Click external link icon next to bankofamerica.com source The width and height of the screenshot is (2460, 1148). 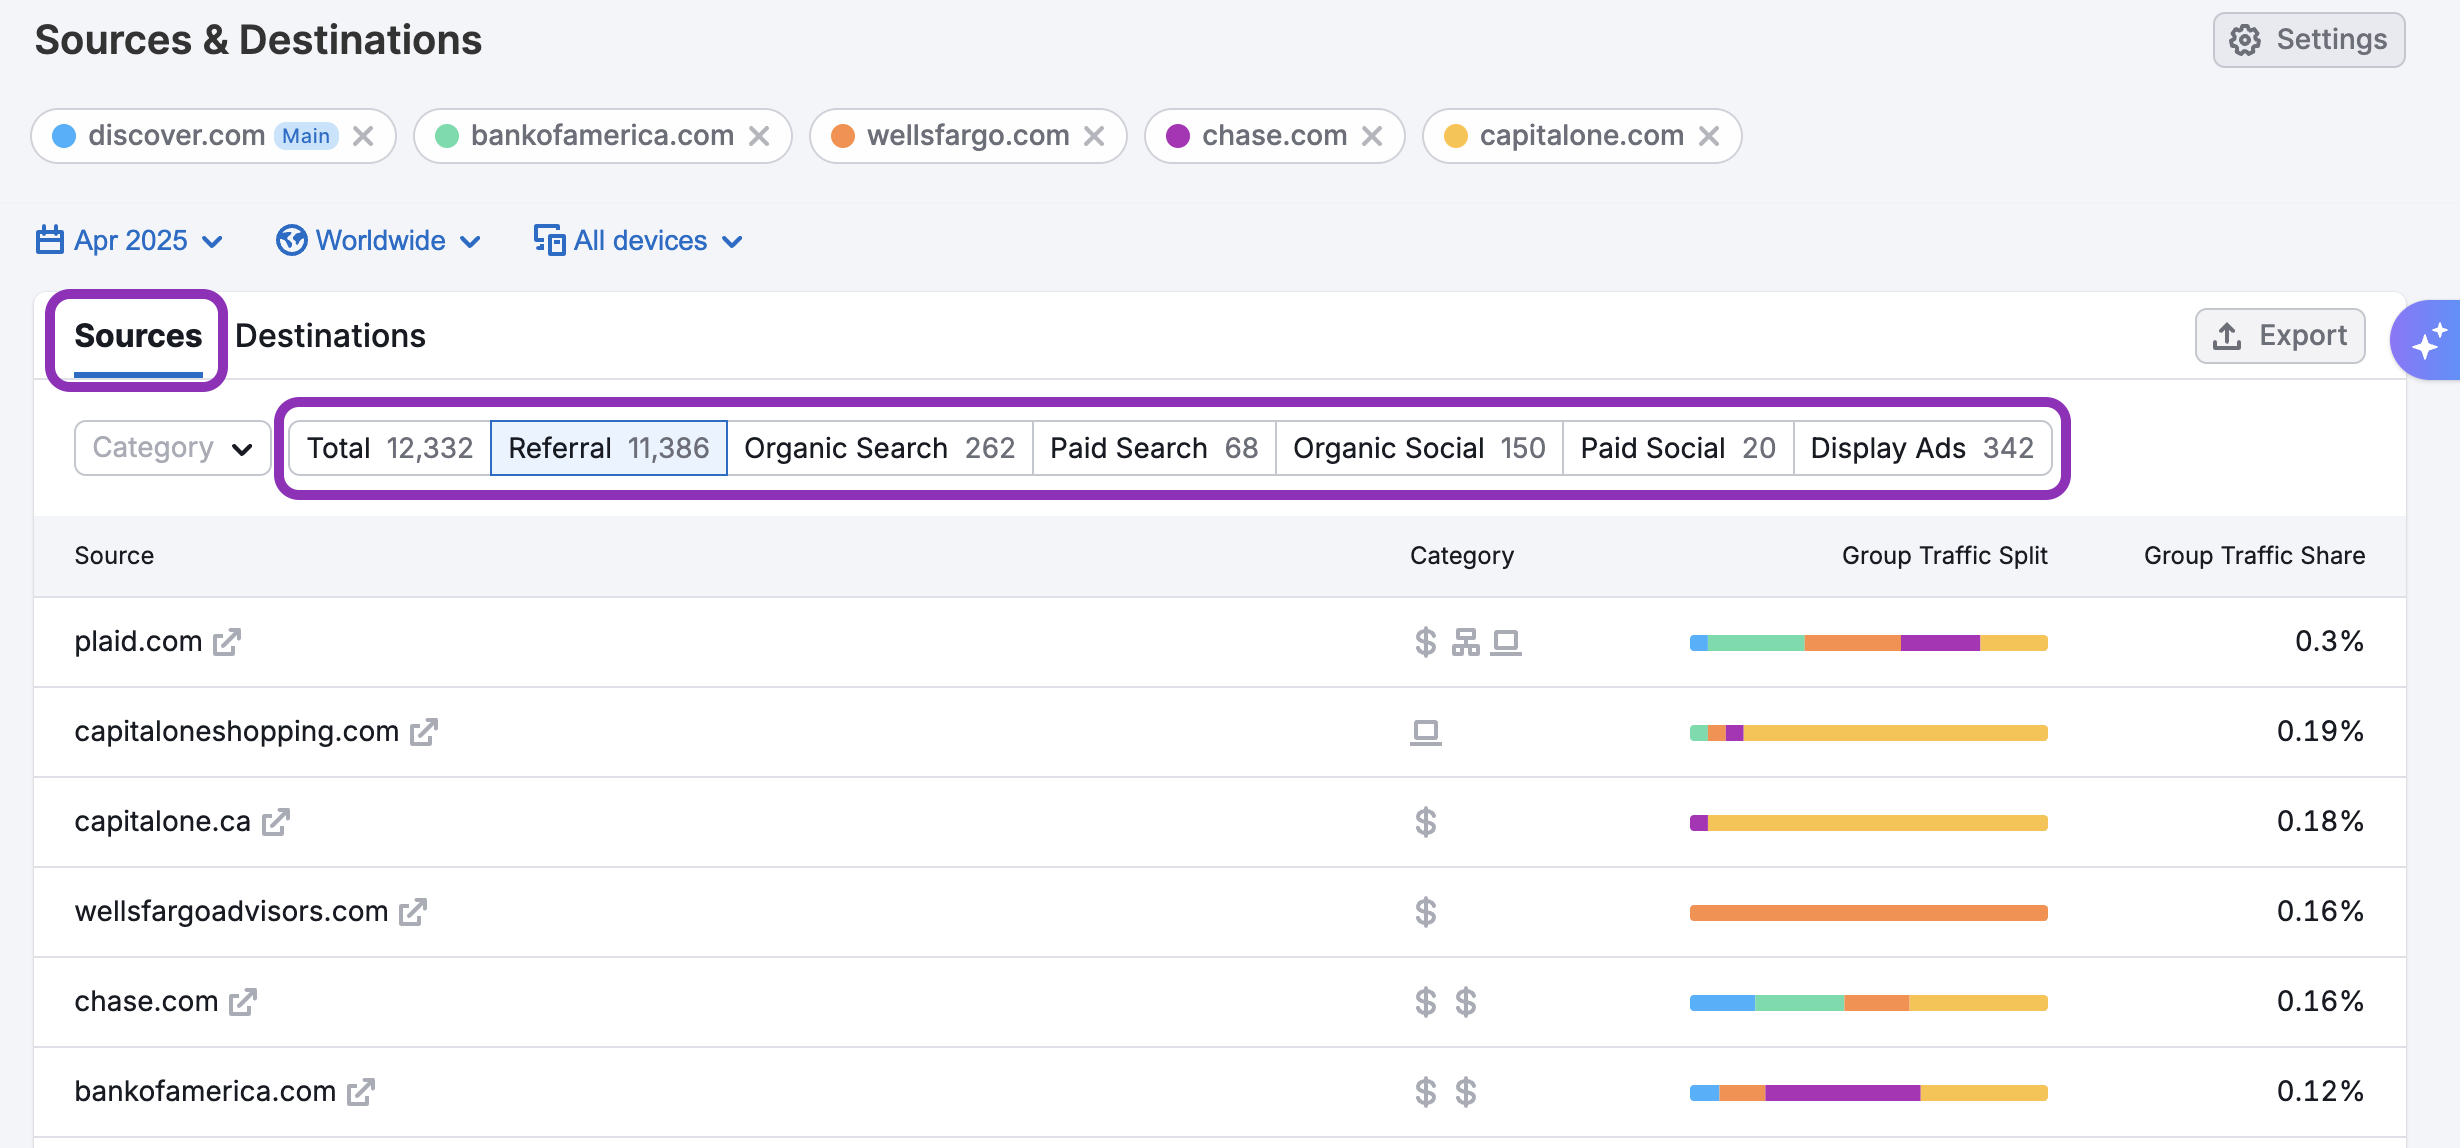[361, 1092]
